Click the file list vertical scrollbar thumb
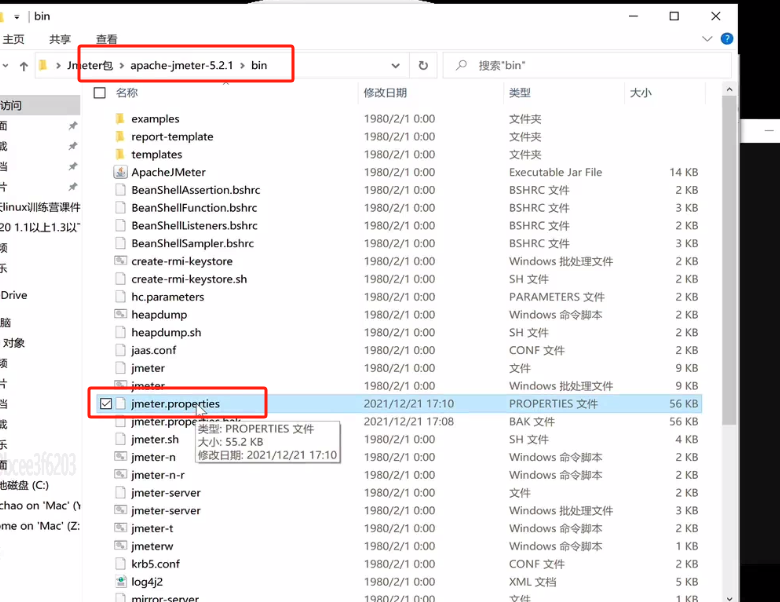 click(x=729, y=260)
